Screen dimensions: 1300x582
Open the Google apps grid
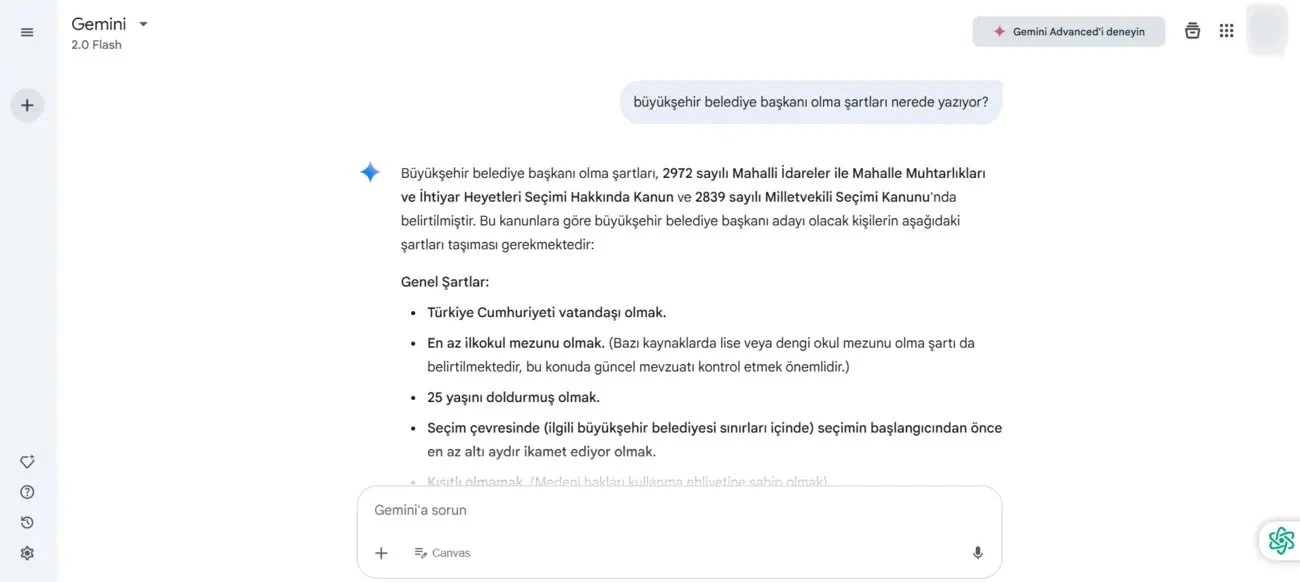[x=1227, y=31]
